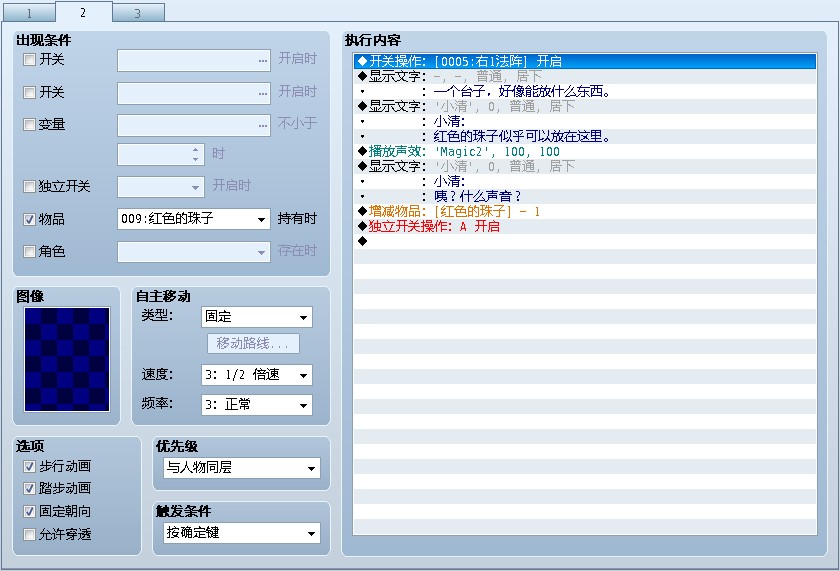Click the variable selection field's ellipsis button

coord(262,126)
